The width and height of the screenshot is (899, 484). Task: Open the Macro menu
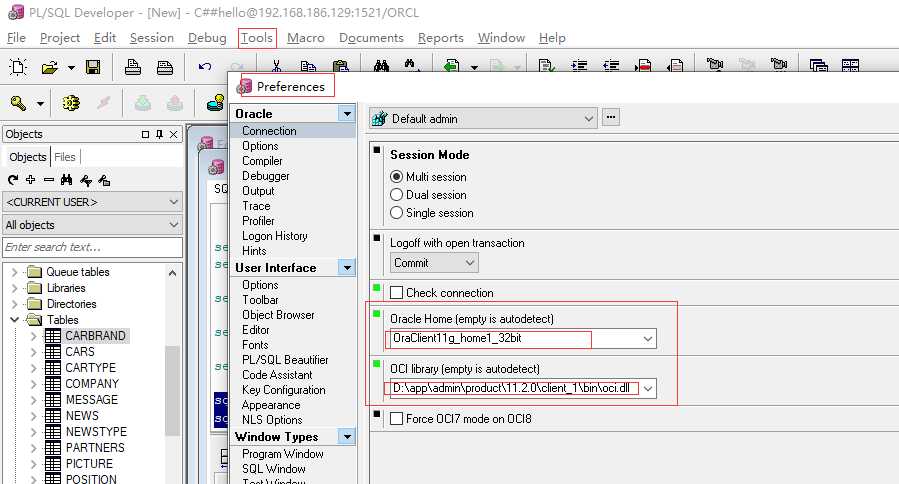point(306,38)
